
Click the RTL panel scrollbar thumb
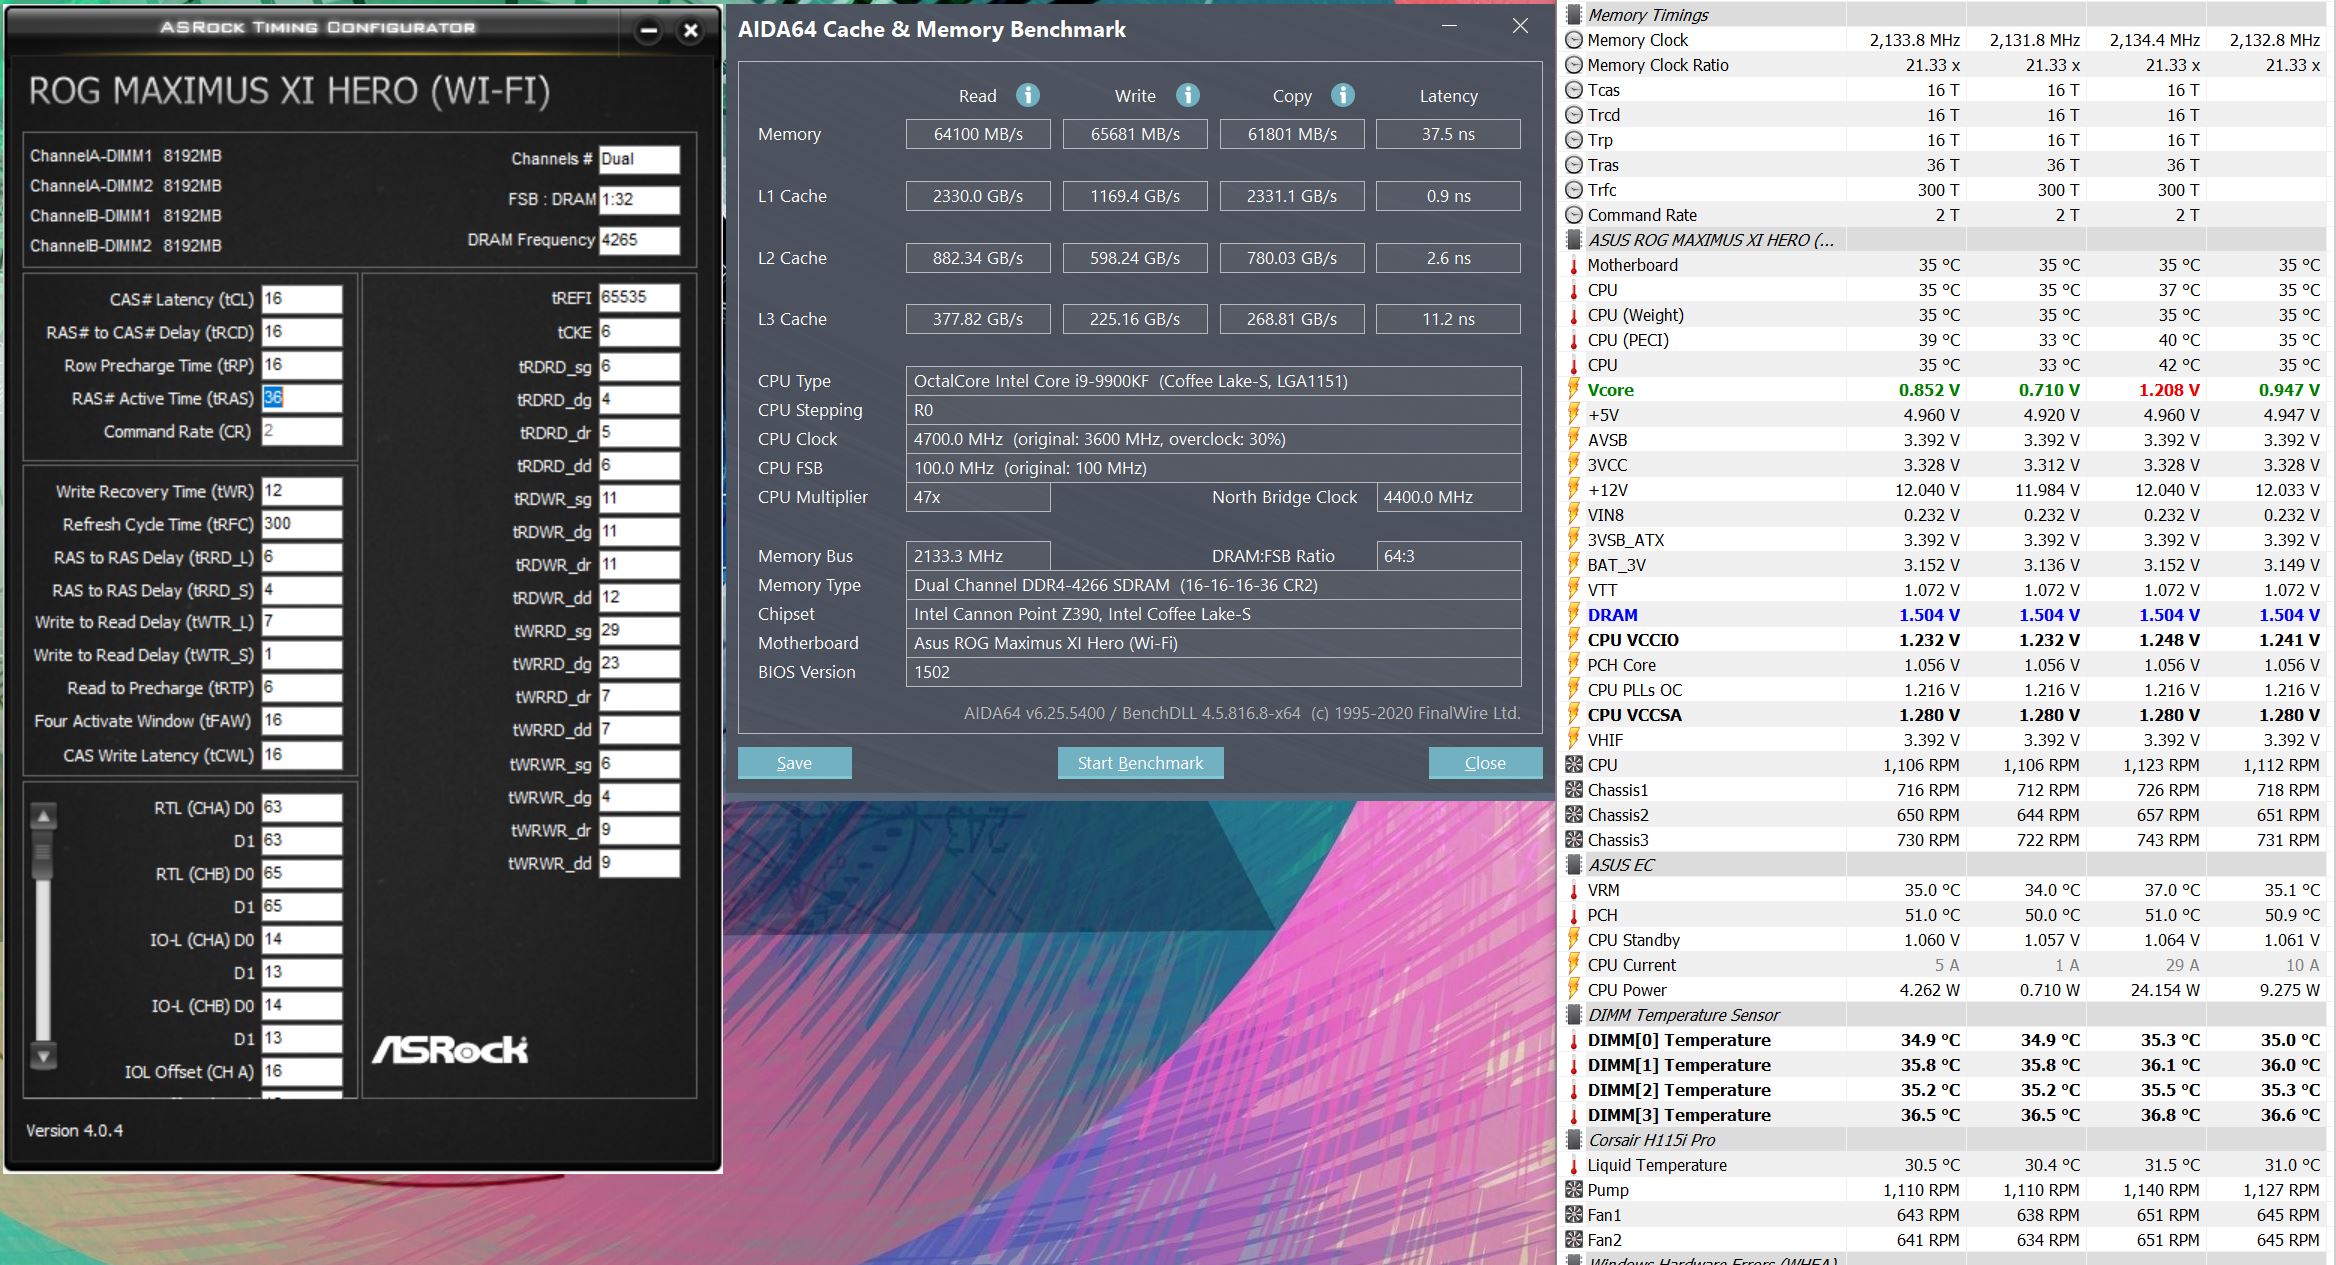(43, 853)
